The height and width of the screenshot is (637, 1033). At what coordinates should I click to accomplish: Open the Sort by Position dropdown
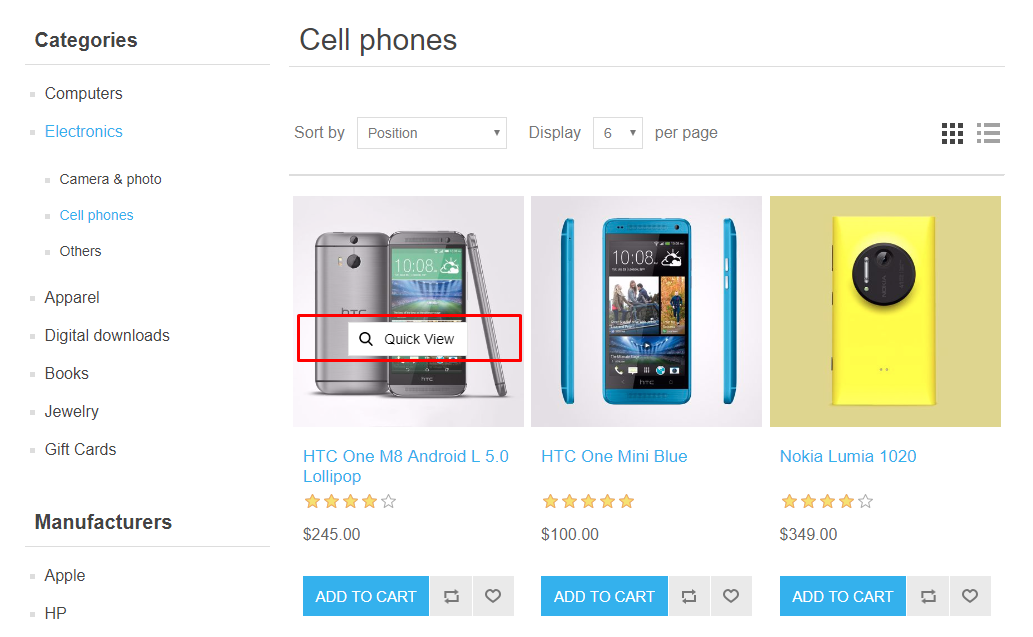[x=432, y=133]
